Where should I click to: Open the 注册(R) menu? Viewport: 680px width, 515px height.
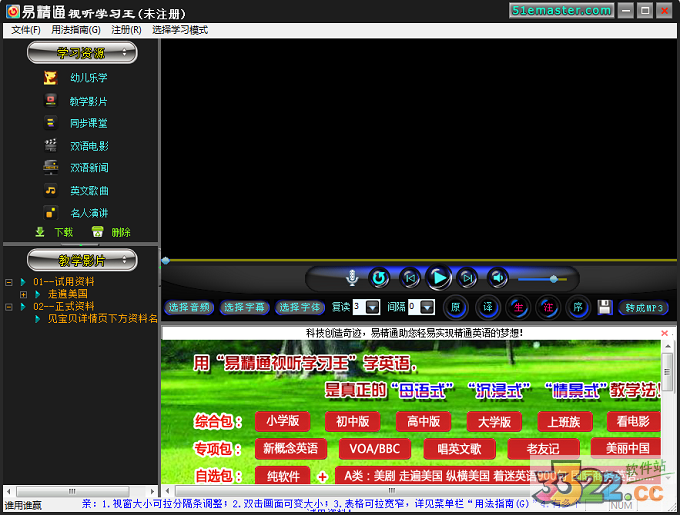pos(126,30)
